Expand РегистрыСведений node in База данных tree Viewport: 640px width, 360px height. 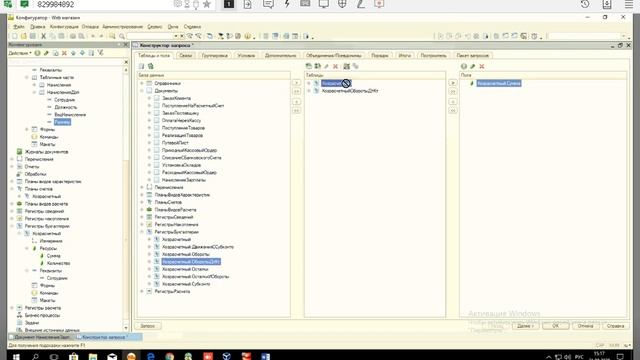click(x=142, y=217)
